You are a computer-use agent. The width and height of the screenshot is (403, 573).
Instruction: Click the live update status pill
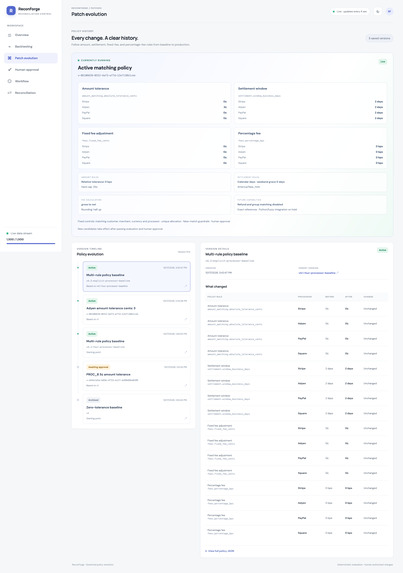350,12
